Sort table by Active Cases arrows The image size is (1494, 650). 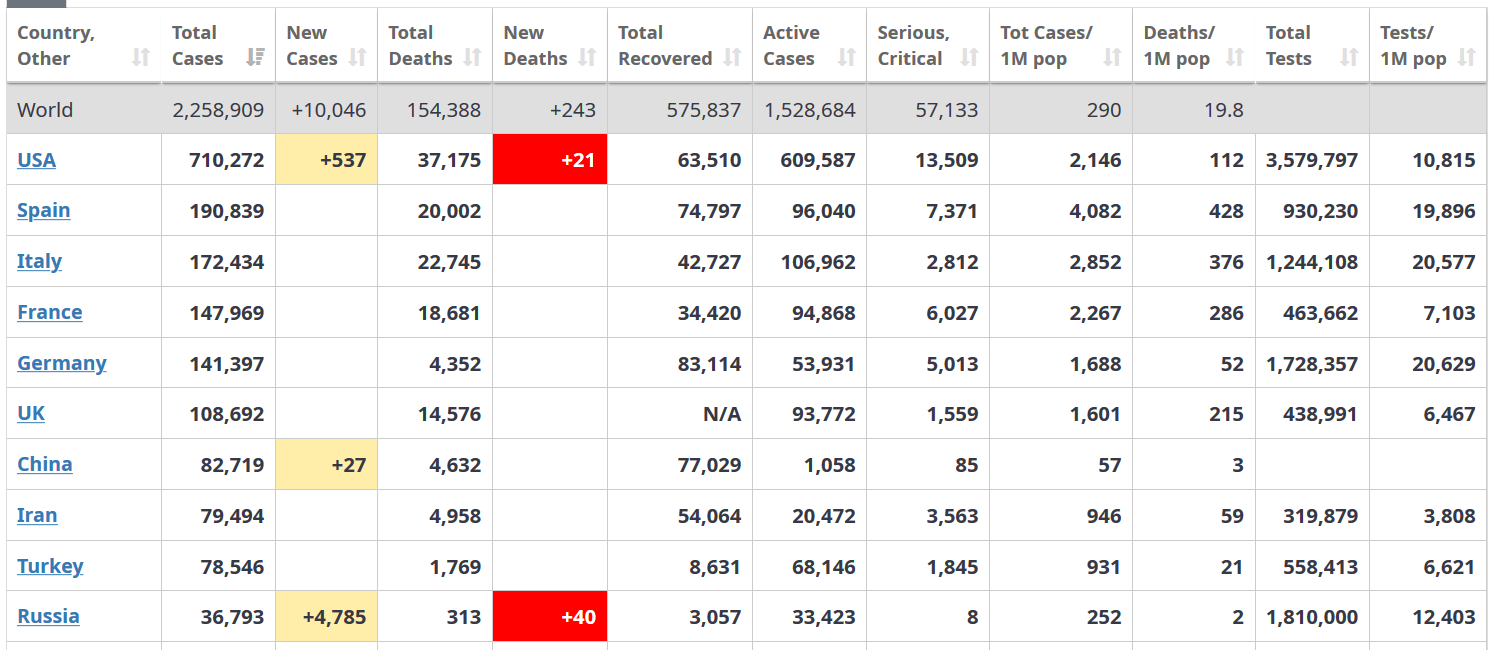(x=846, y=58)
